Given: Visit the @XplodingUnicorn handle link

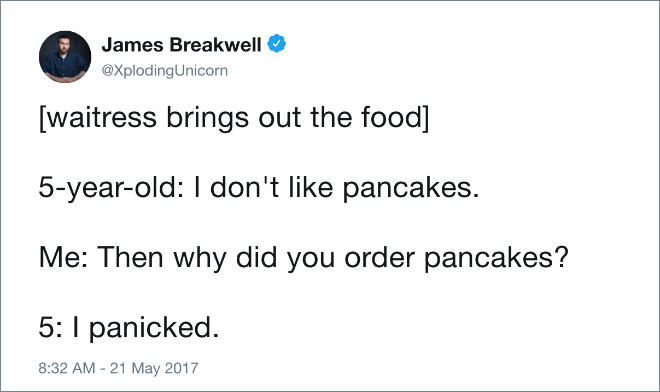Looking at the screenshot, I should tap(165, 71).
